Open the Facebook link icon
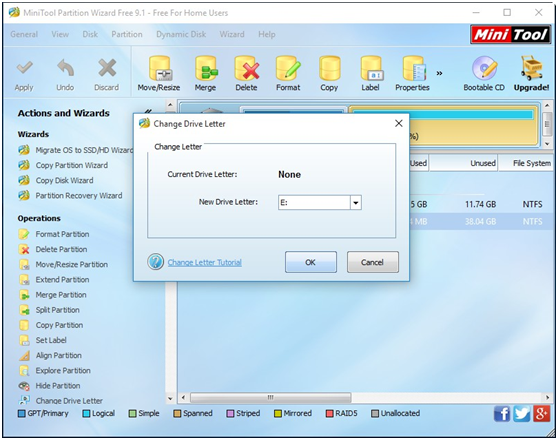 pos(502,414)
